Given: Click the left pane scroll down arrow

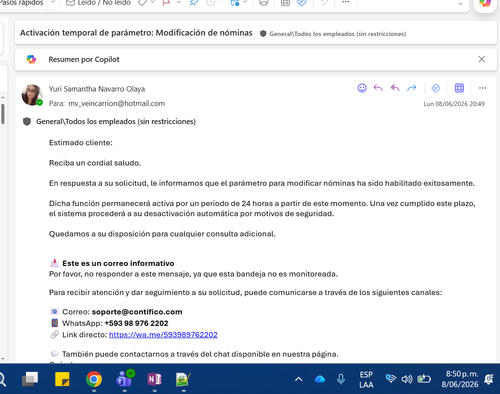Looking at the screenshot, I should click(x=3, y=359).
